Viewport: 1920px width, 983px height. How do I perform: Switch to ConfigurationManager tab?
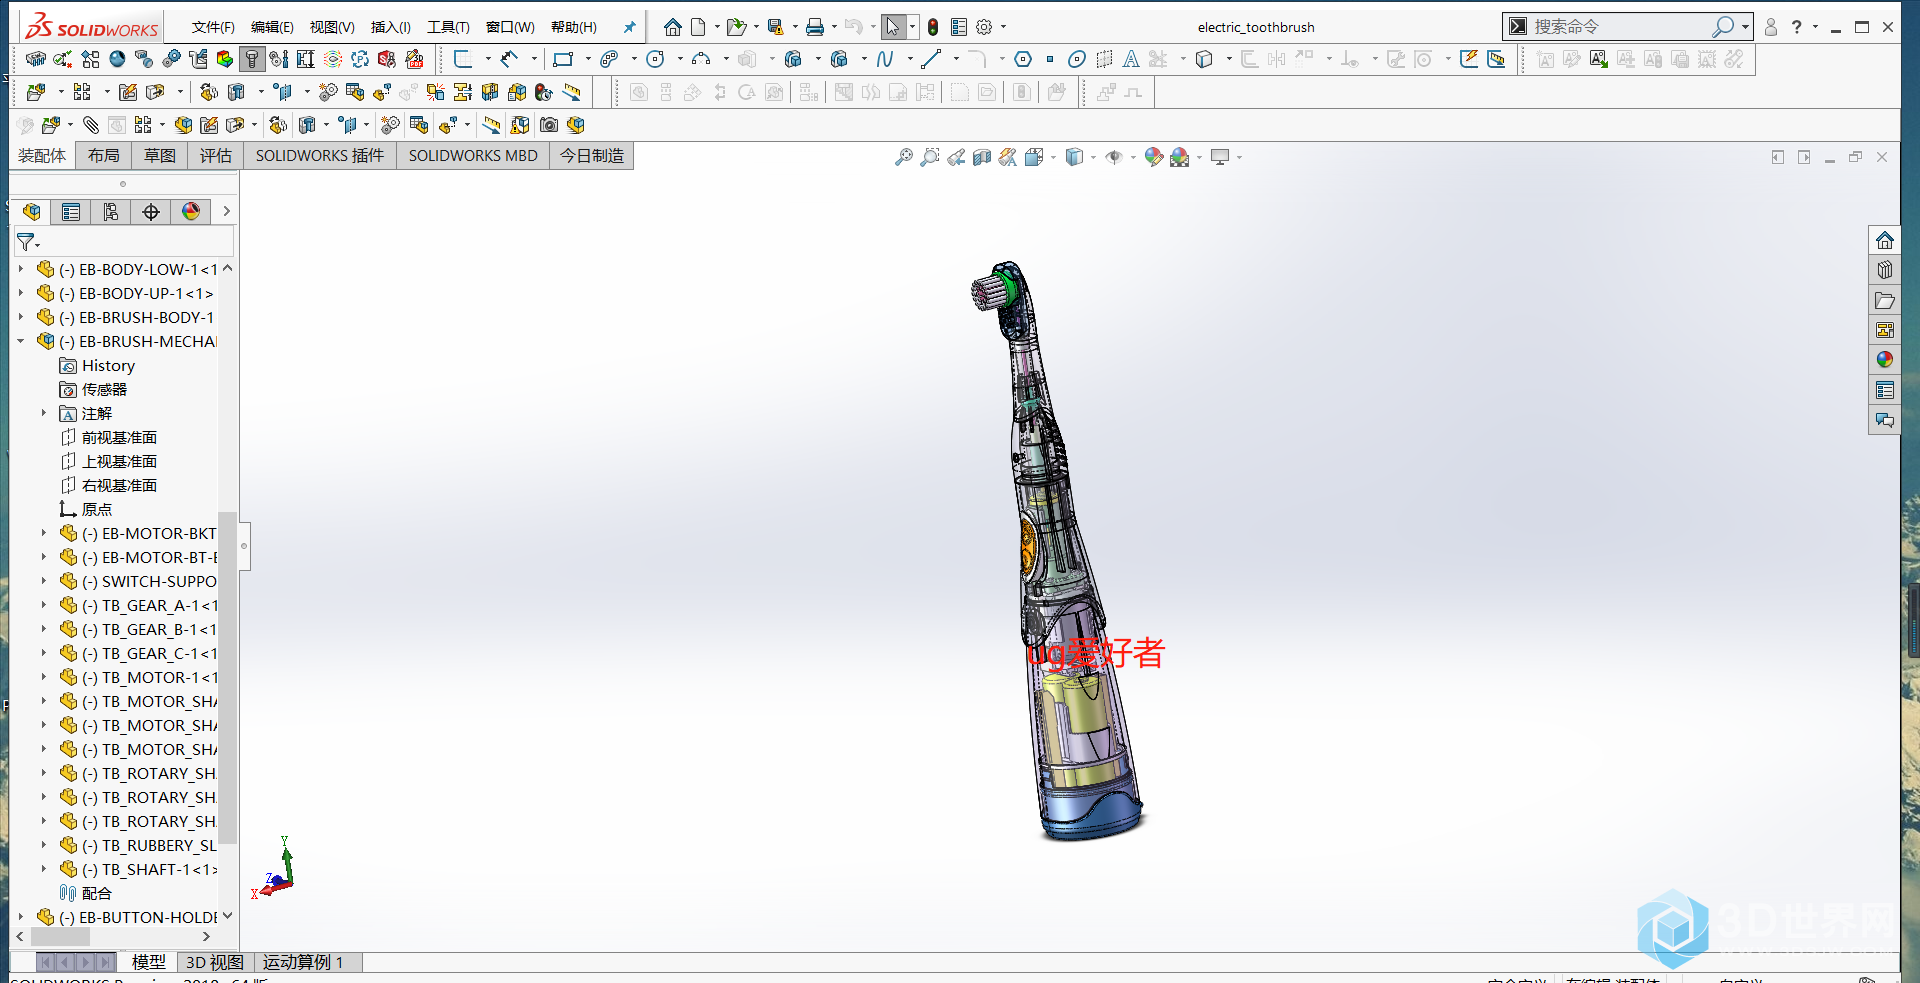point(111,211)
